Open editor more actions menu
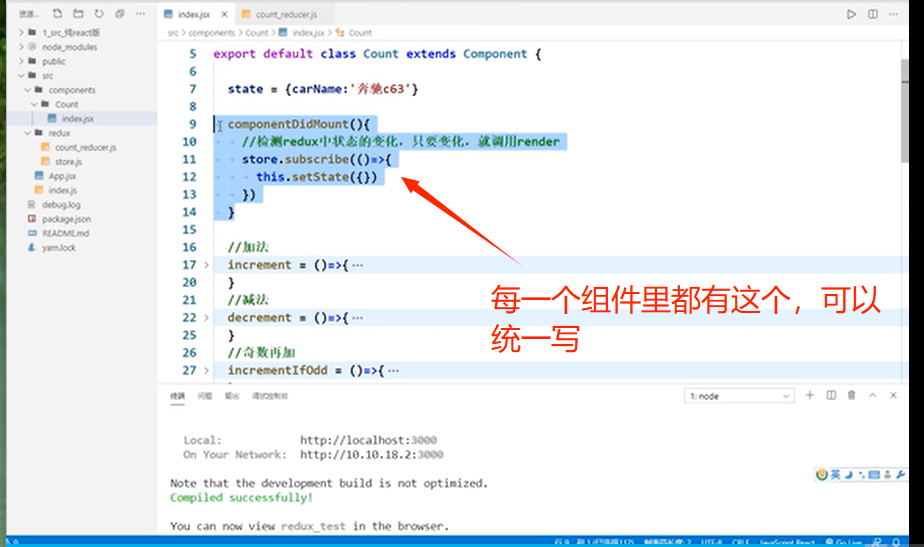Viewport: 924px width, 547px height. 894,14
